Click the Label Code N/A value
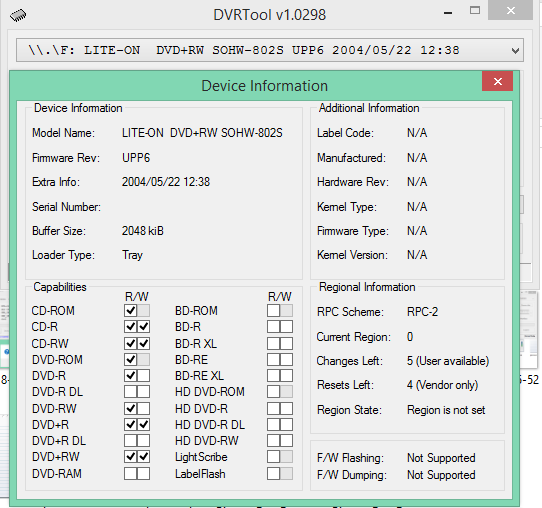 [417, 133]
